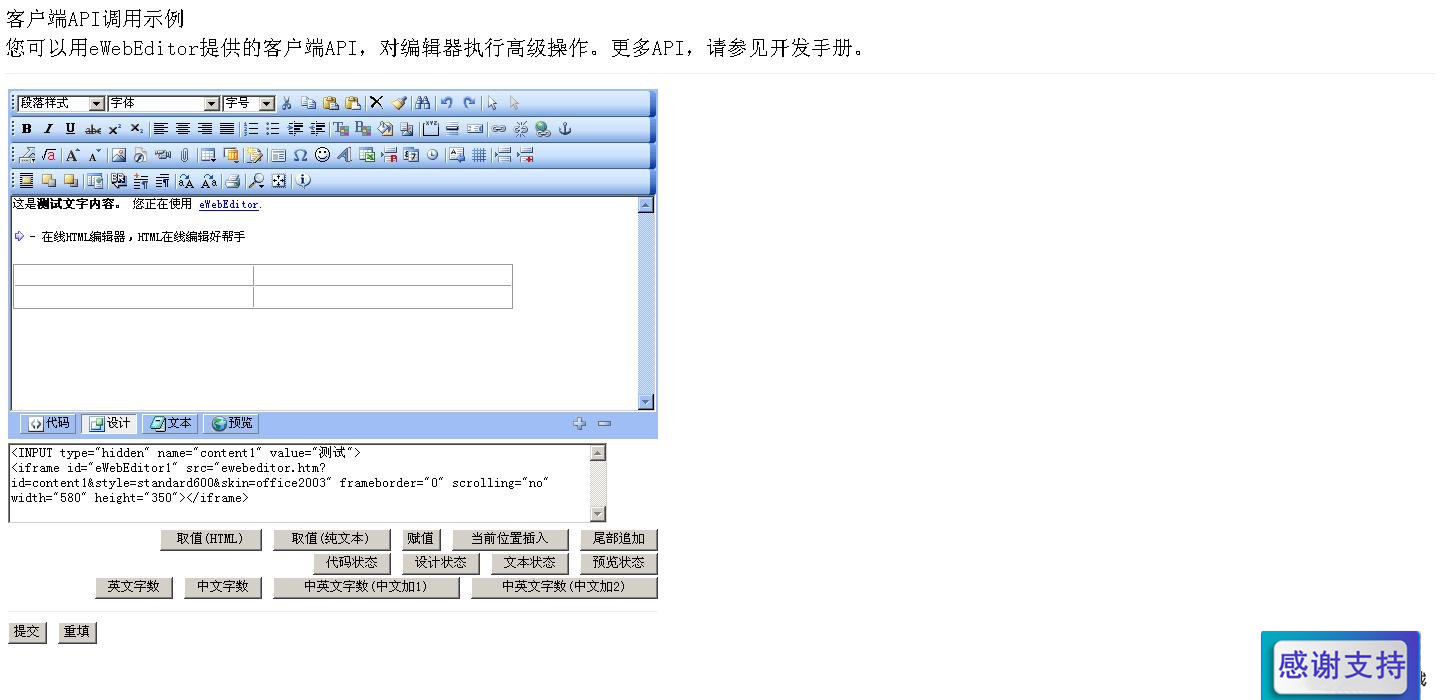Click the 设计状态 button
1440x700 pixels.
click(441, 563)
